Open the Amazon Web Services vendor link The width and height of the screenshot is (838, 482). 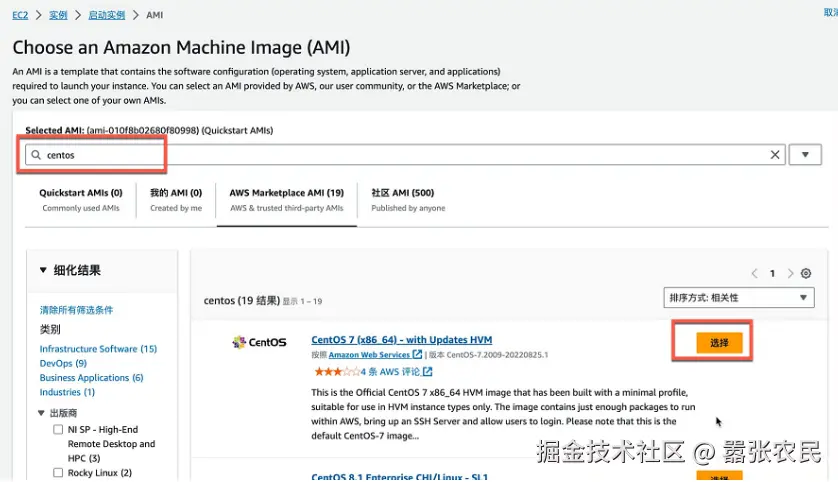pyautogui.click(x=369, y=355)
